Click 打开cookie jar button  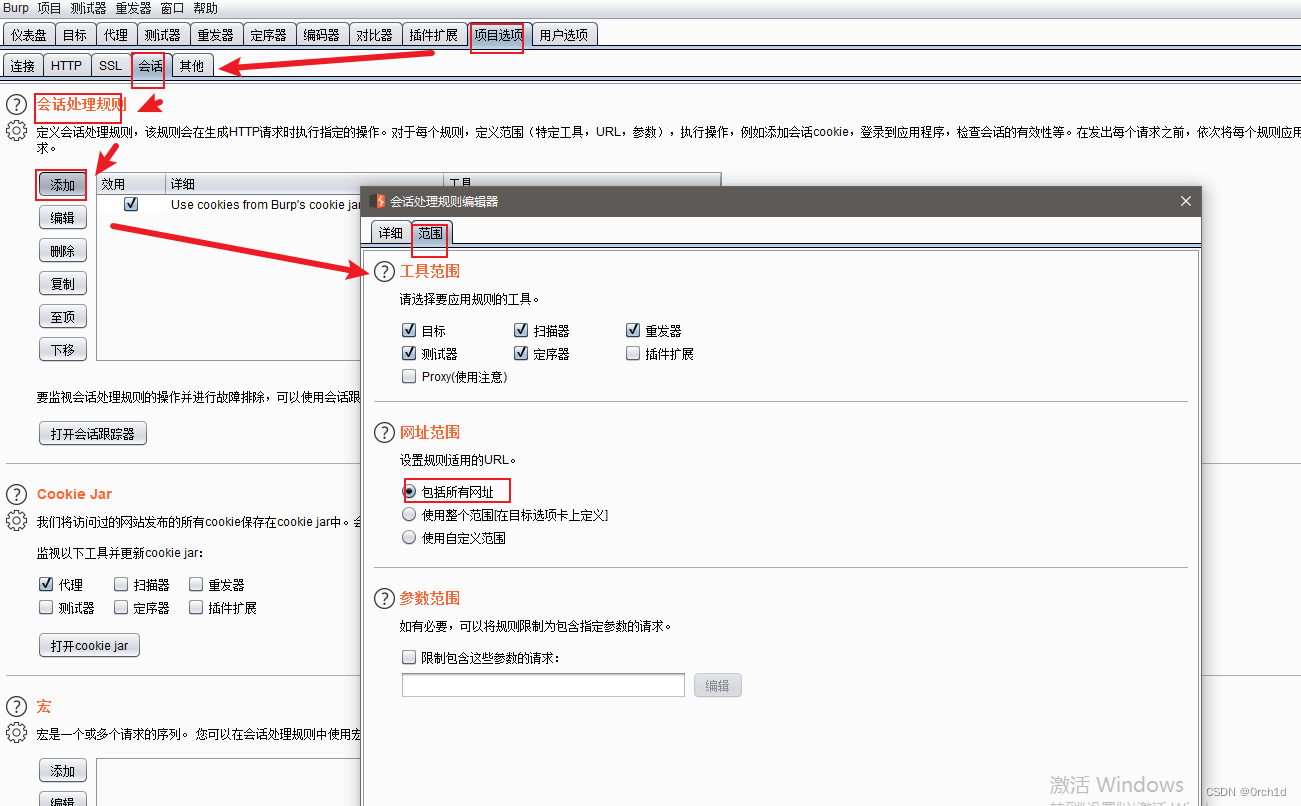[x=90, y=646]
